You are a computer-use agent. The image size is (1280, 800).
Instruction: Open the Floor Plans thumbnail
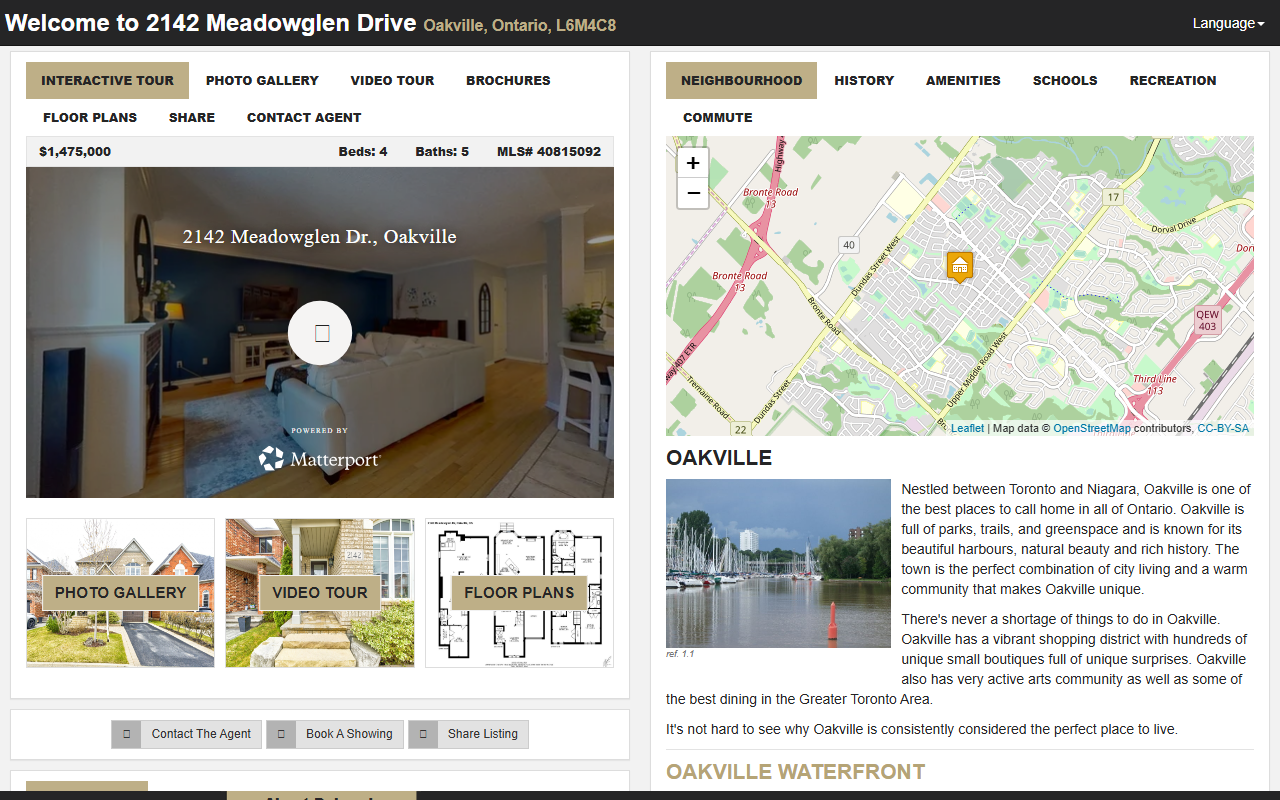click(x=519, y=592)
